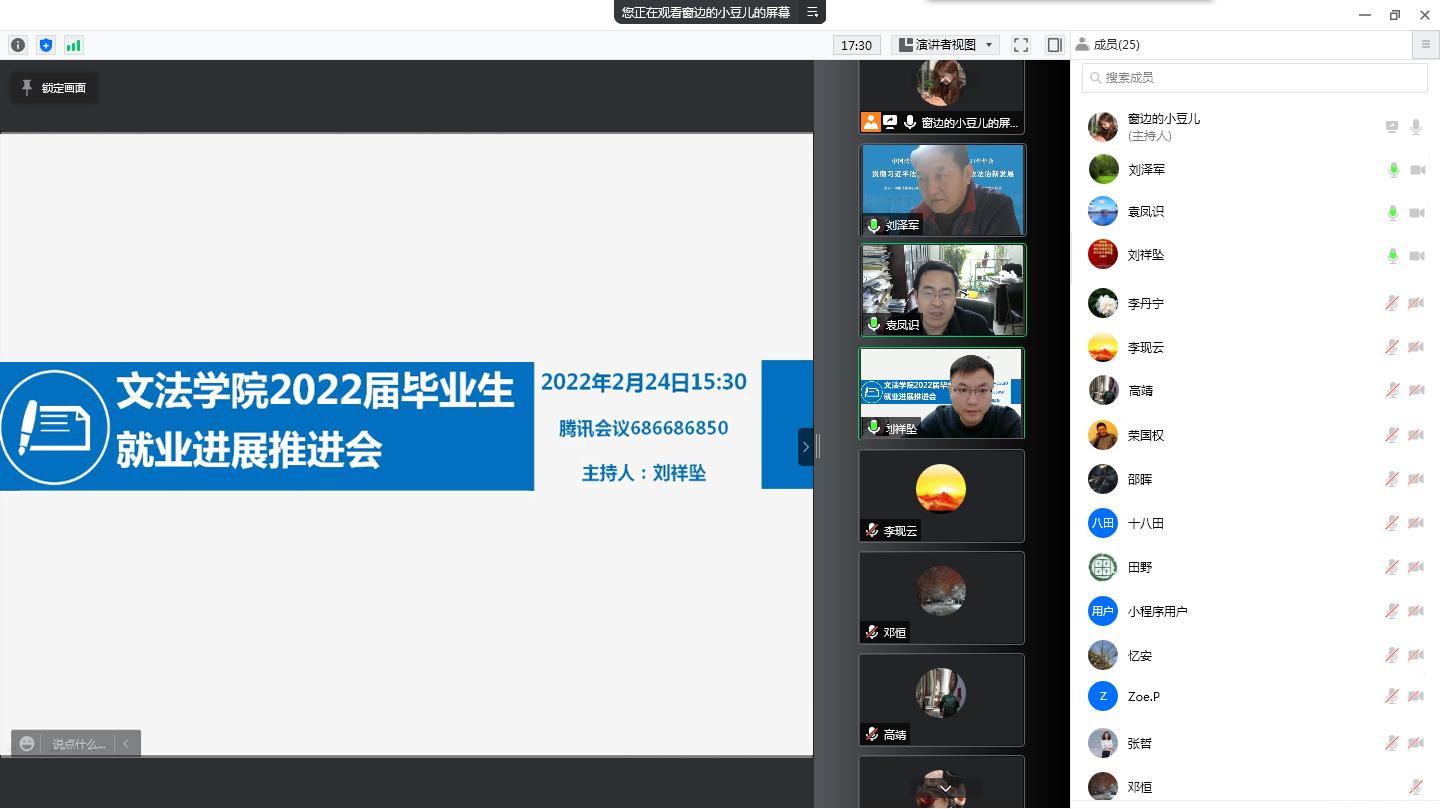Toggle 刘祥坠's green microphone icon
The width and height of the screenshot is (1440, 809).
[1393, 255]
